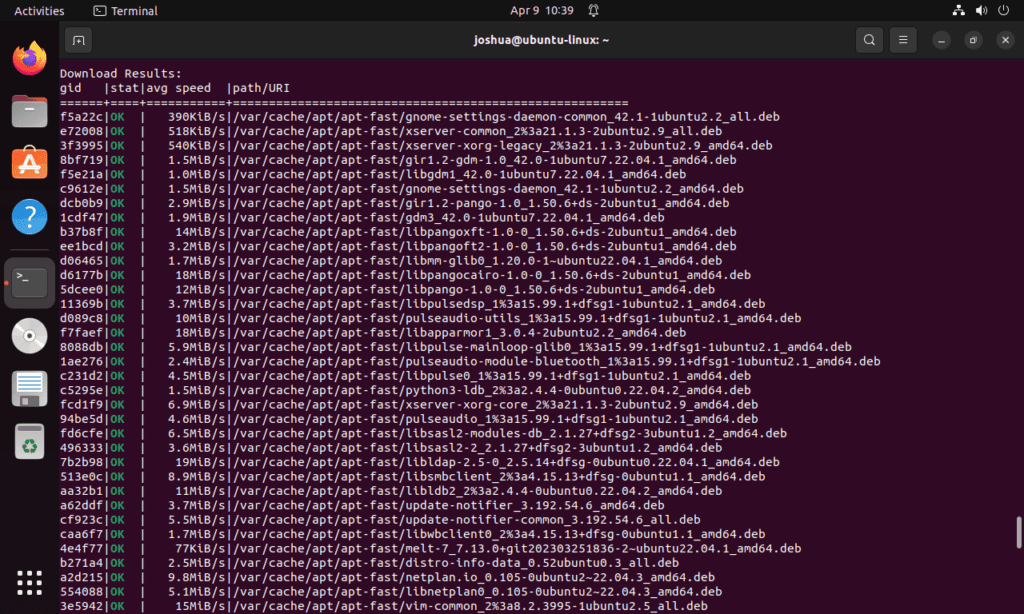This screenshot has height=614, width=1024.
Task: Open system menu via the network icon
Action: (x=957, y=11)
